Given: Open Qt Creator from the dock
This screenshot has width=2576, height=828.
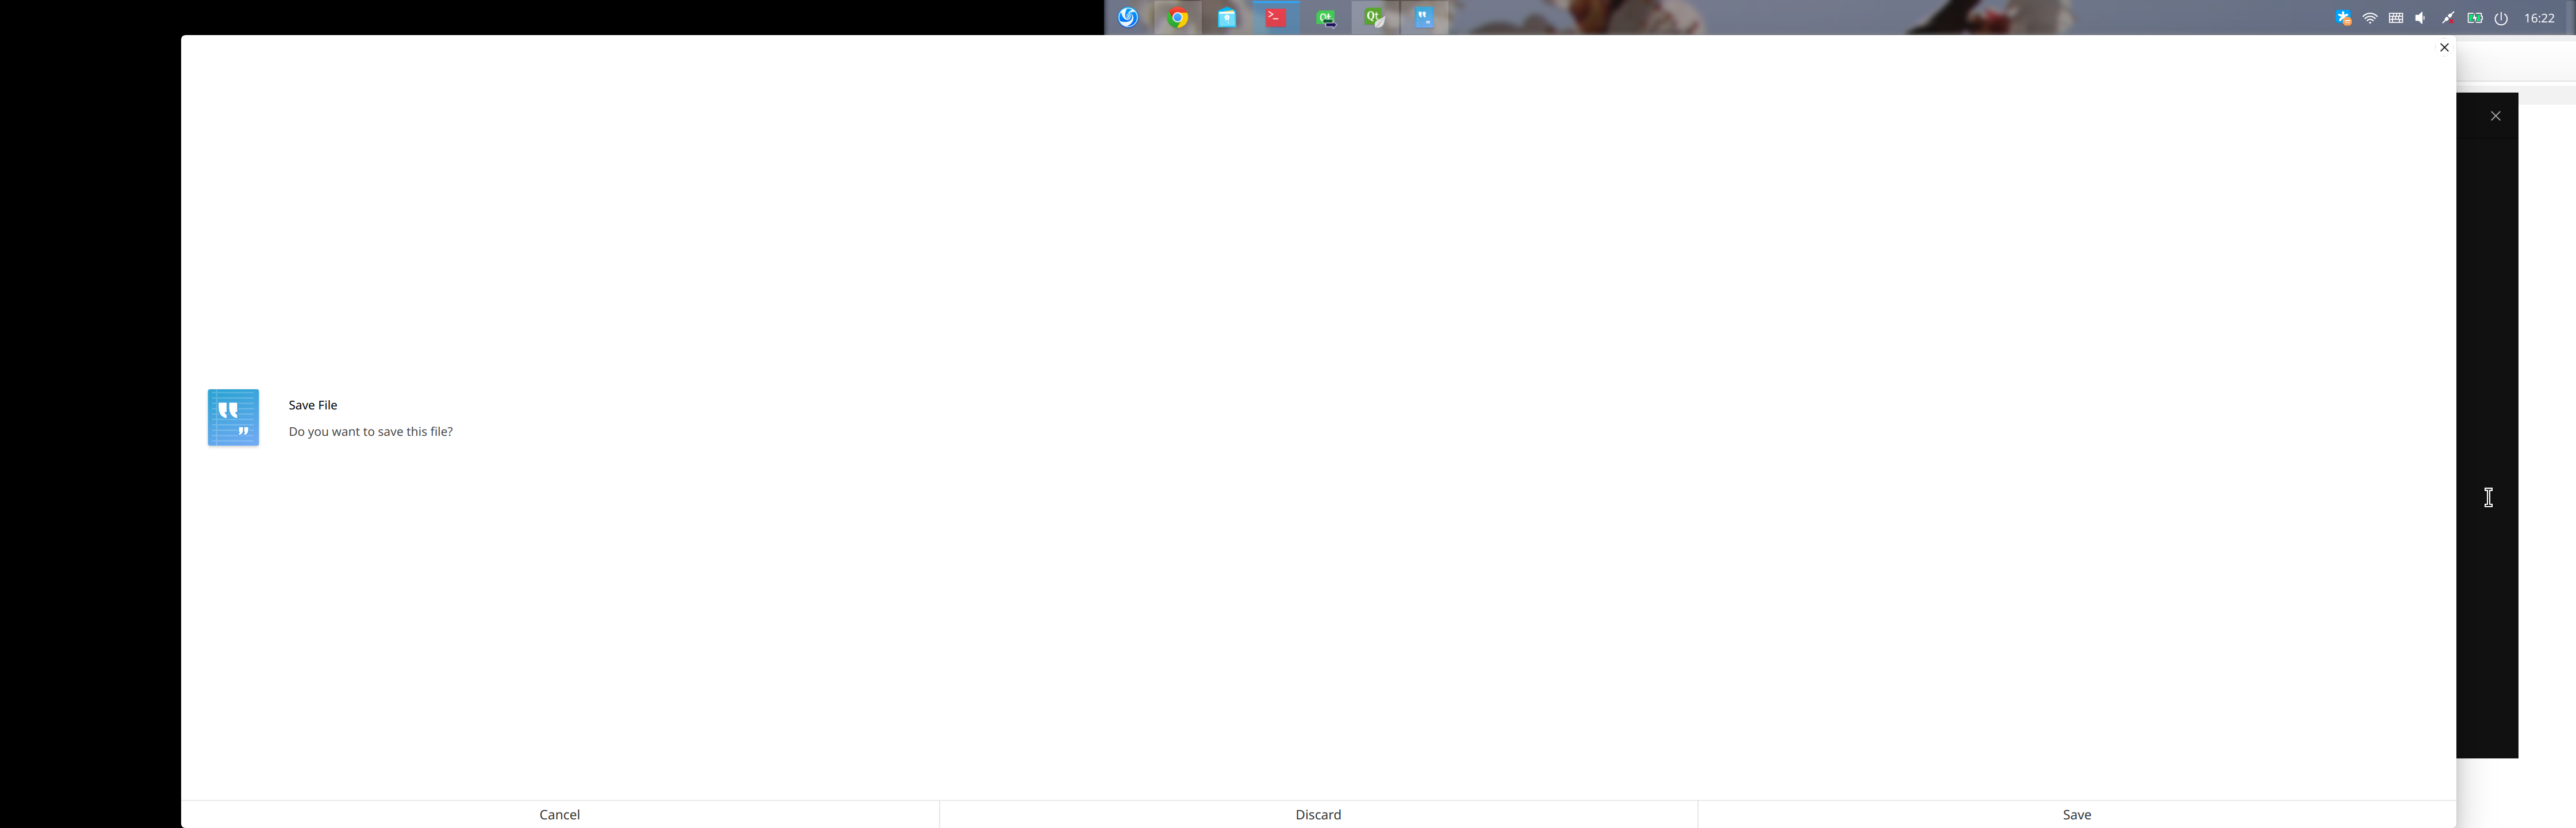Looking at the screenshot, I should tap(1375, 17).
